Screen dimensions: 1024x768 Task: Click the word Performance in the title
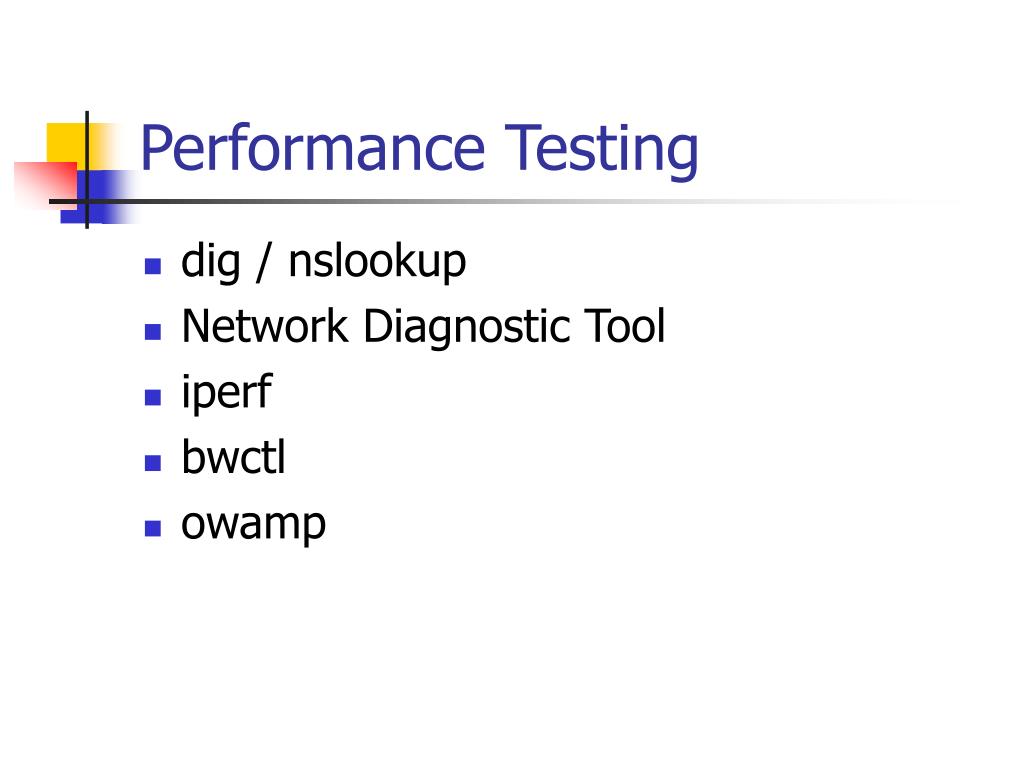[x=313, y=148]
